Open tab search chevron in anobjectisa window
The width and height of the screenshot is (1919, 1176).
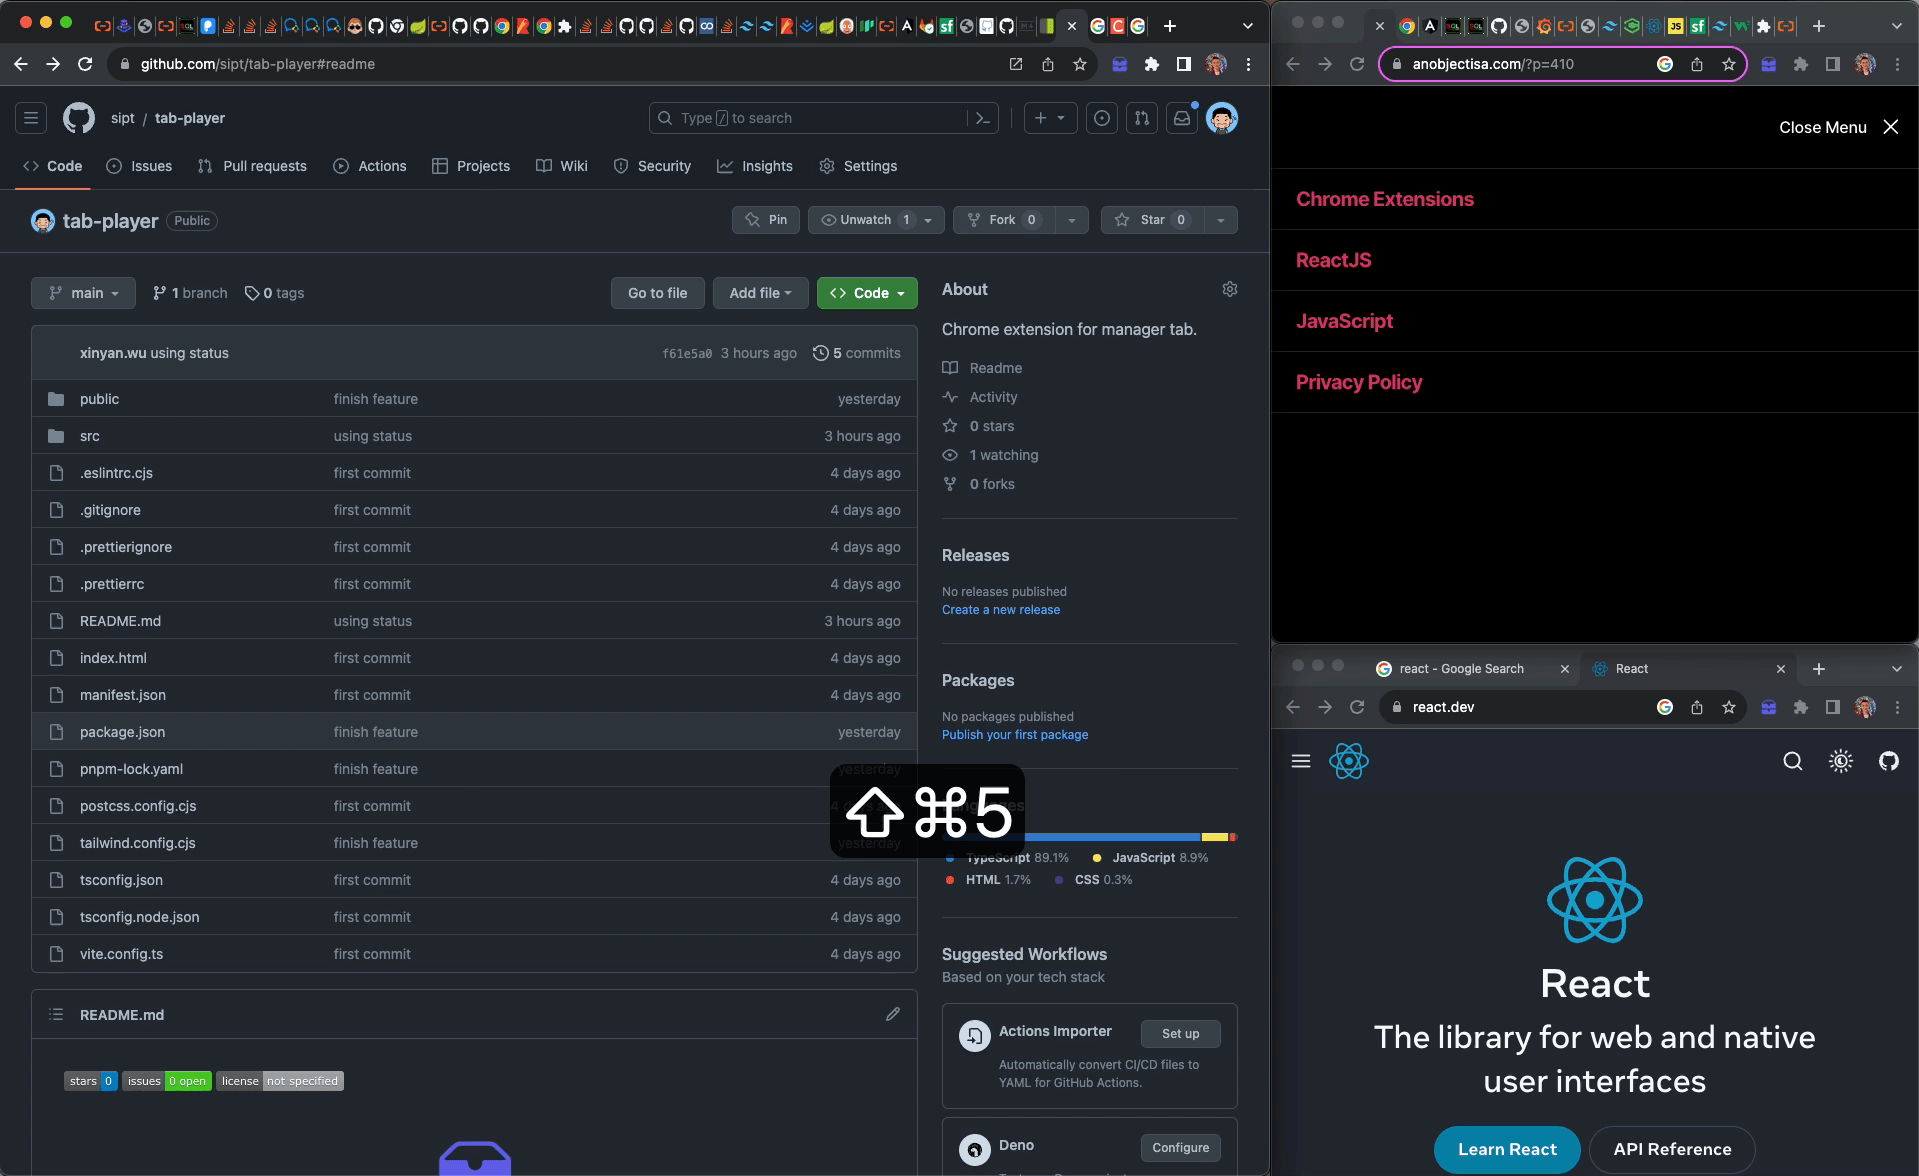tap(1897, 26)
